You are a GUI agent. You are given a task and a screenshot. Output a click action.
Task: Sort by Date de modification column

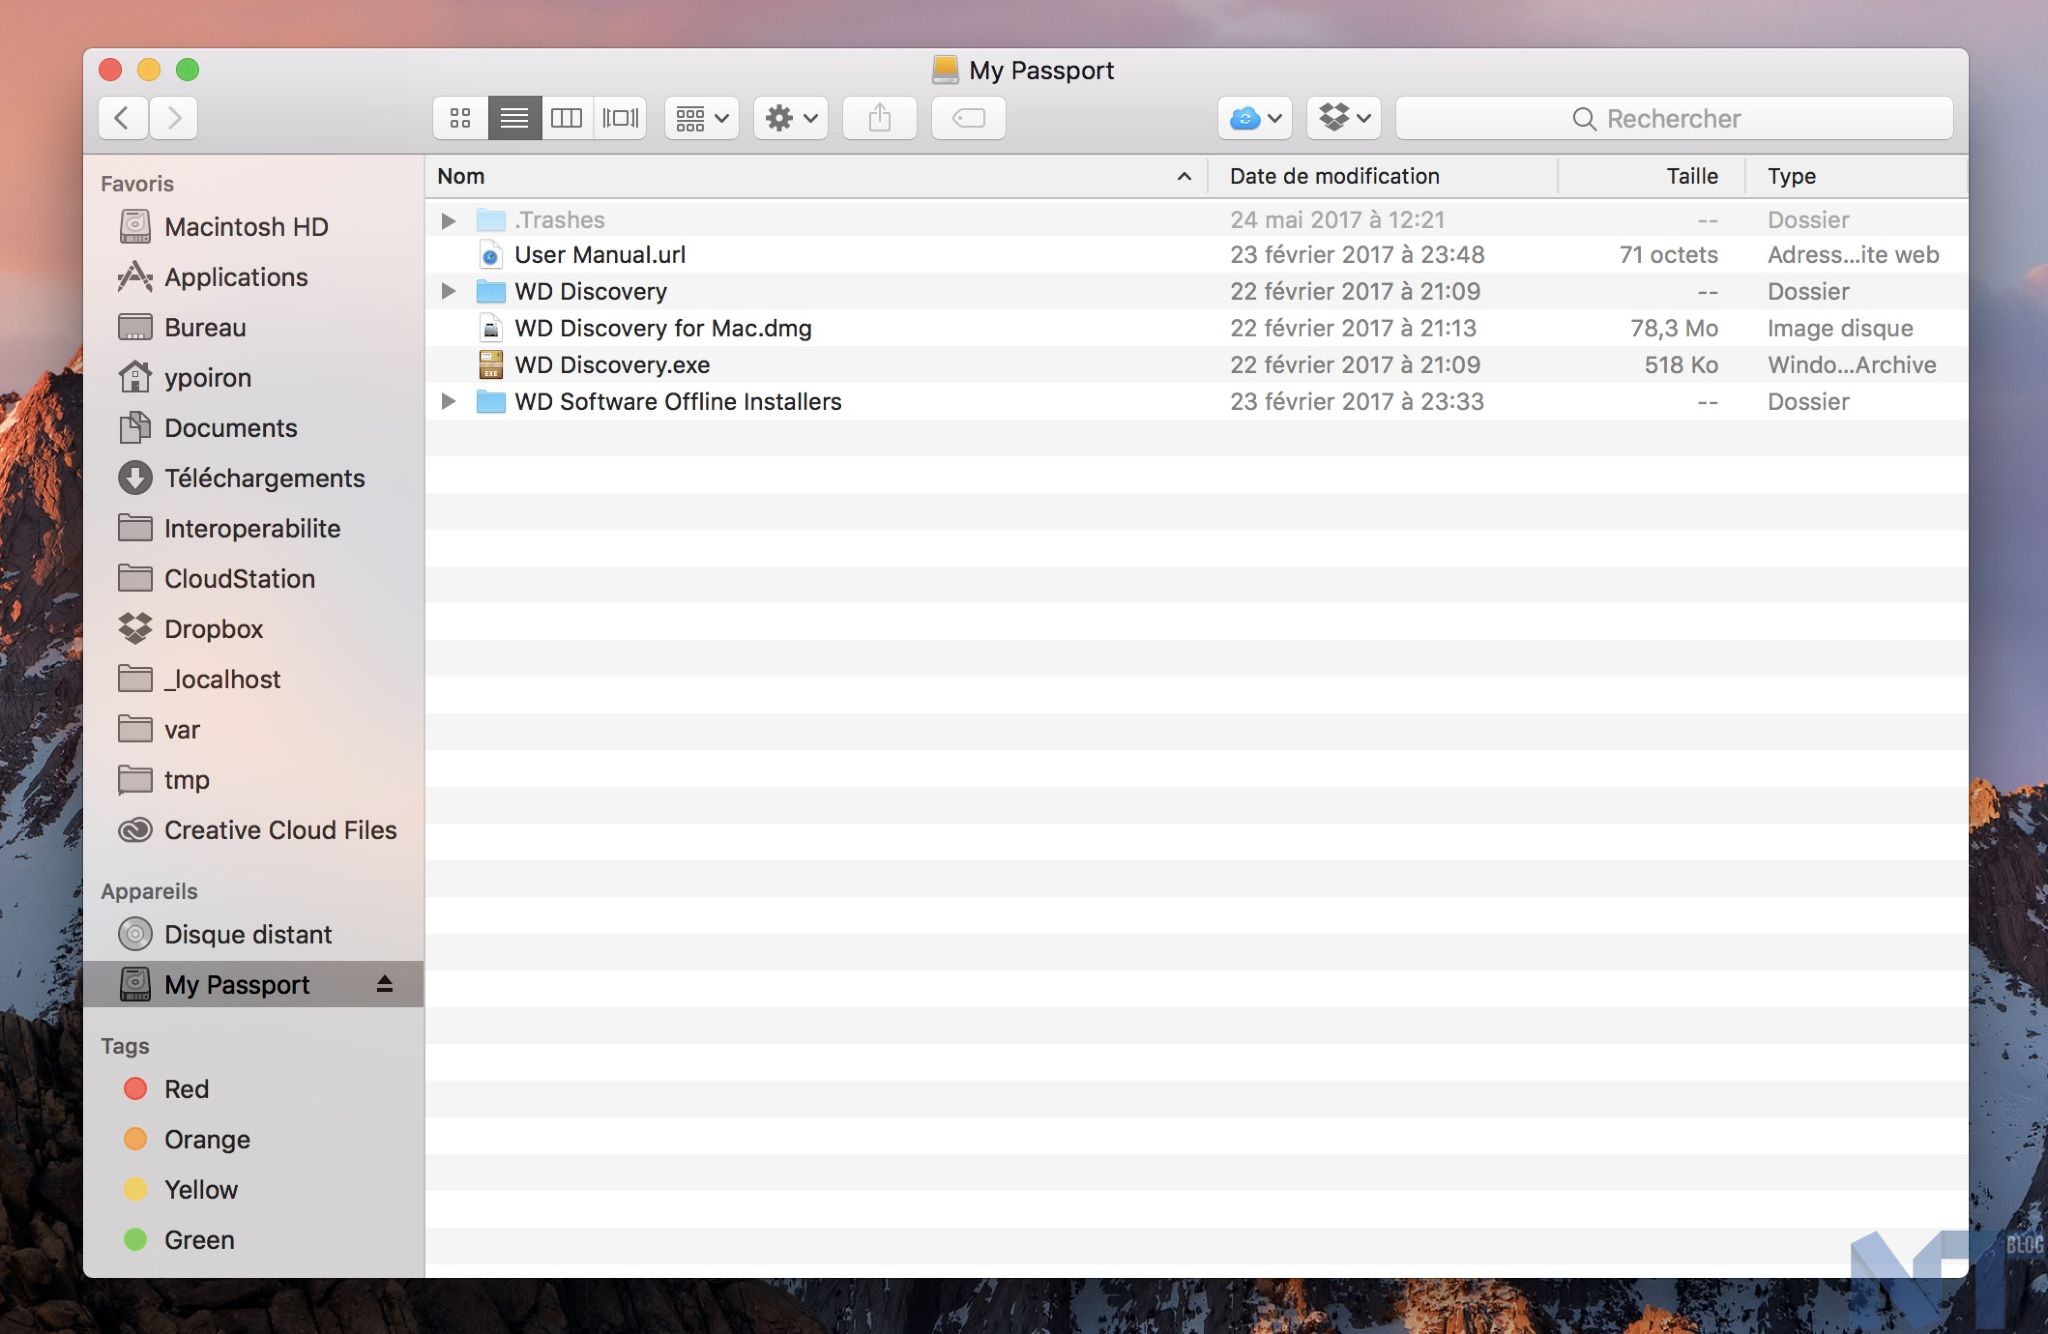1383,176
